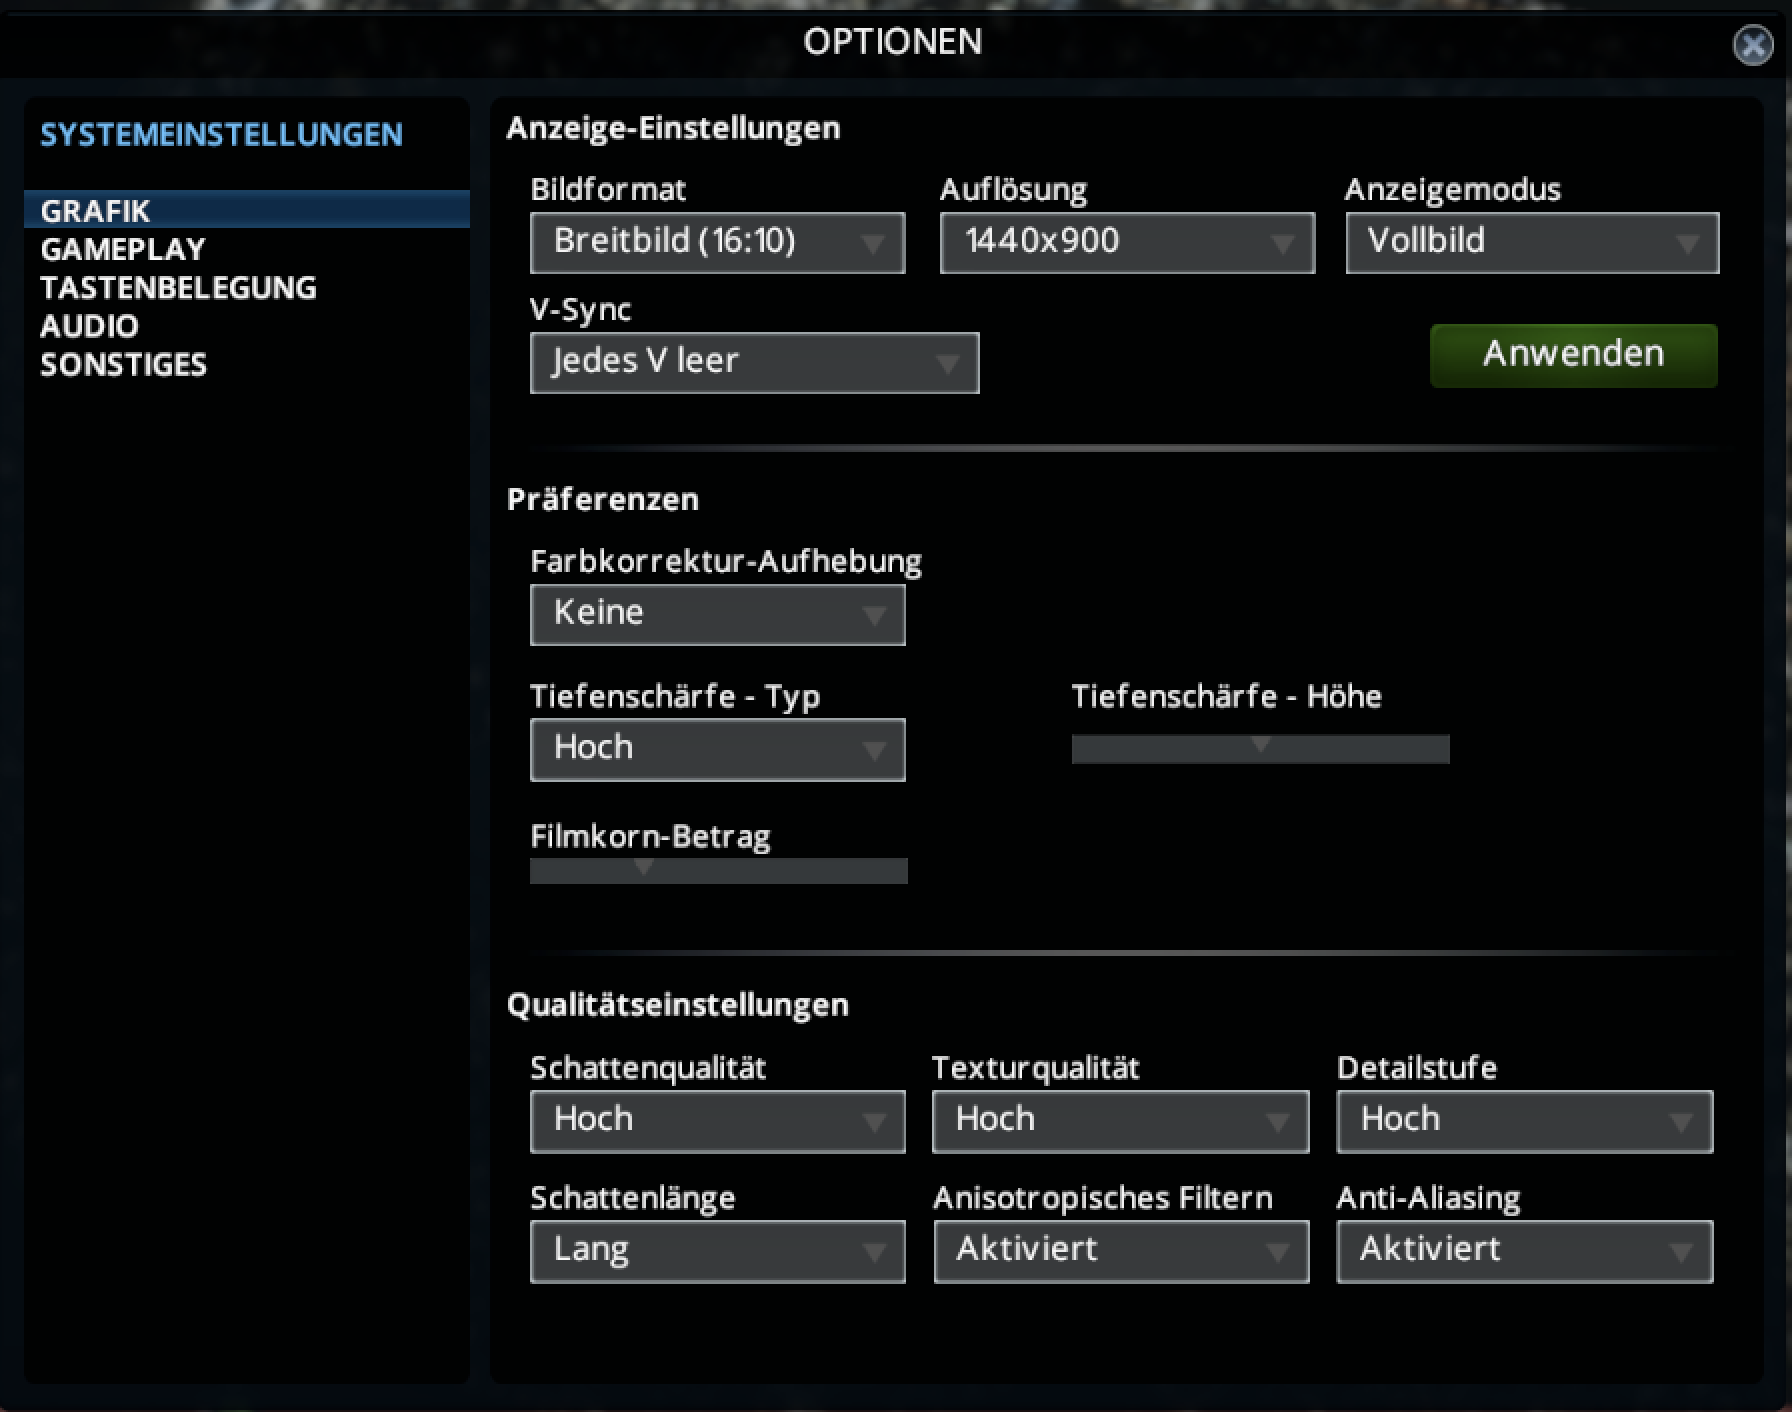
Task: Adjust the Filmkorn-Betrag slider
Action: (718, 870)
